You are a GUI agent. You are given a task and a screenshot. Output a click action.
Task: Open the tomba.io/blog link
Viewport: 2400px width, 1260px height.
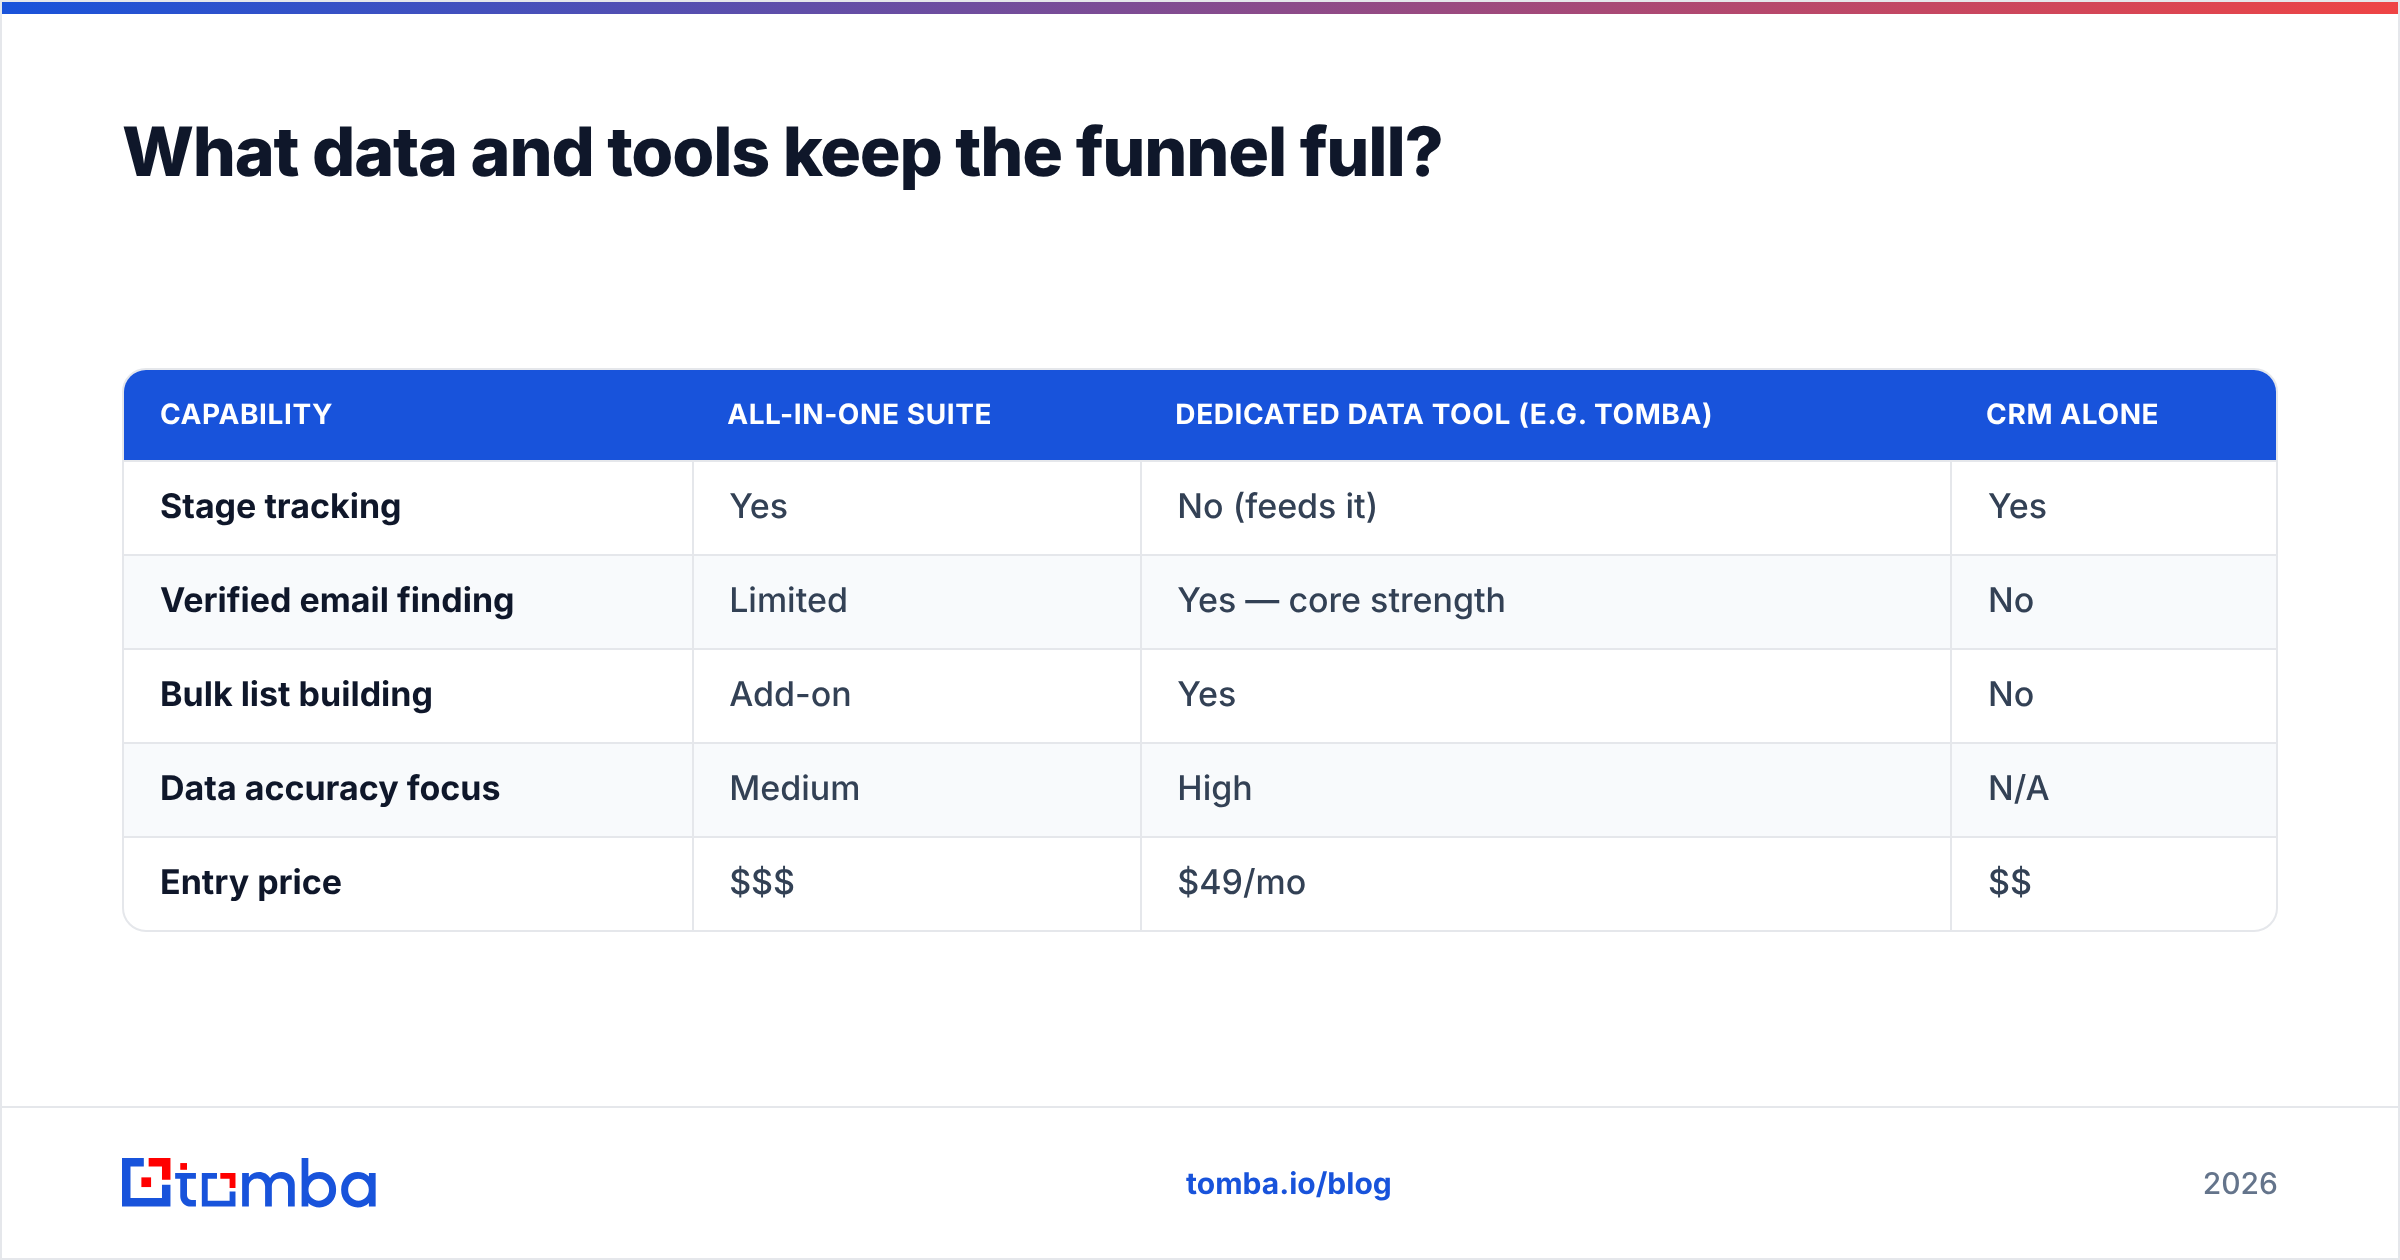1288,1184
